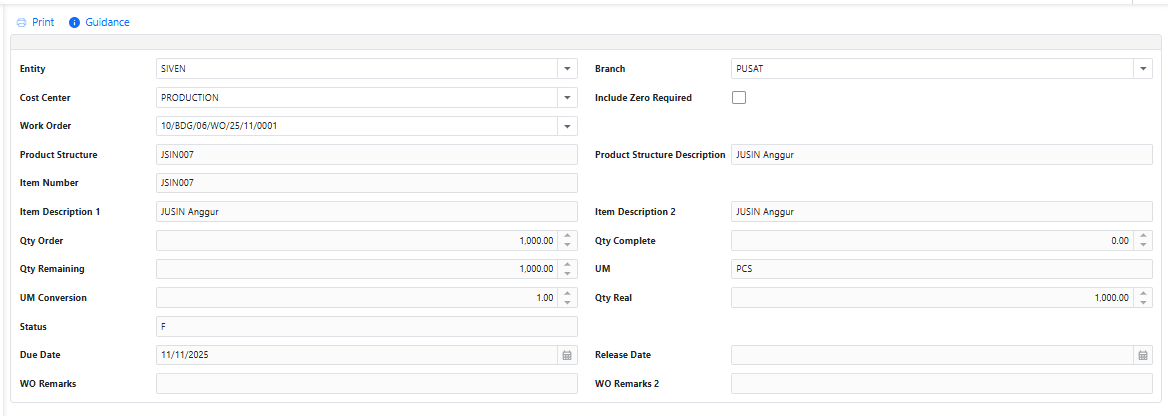Click the Qty Complete value 0.00
Image resolution: width=1168 pixels, height=416 pixels.
pos(1120,241)
